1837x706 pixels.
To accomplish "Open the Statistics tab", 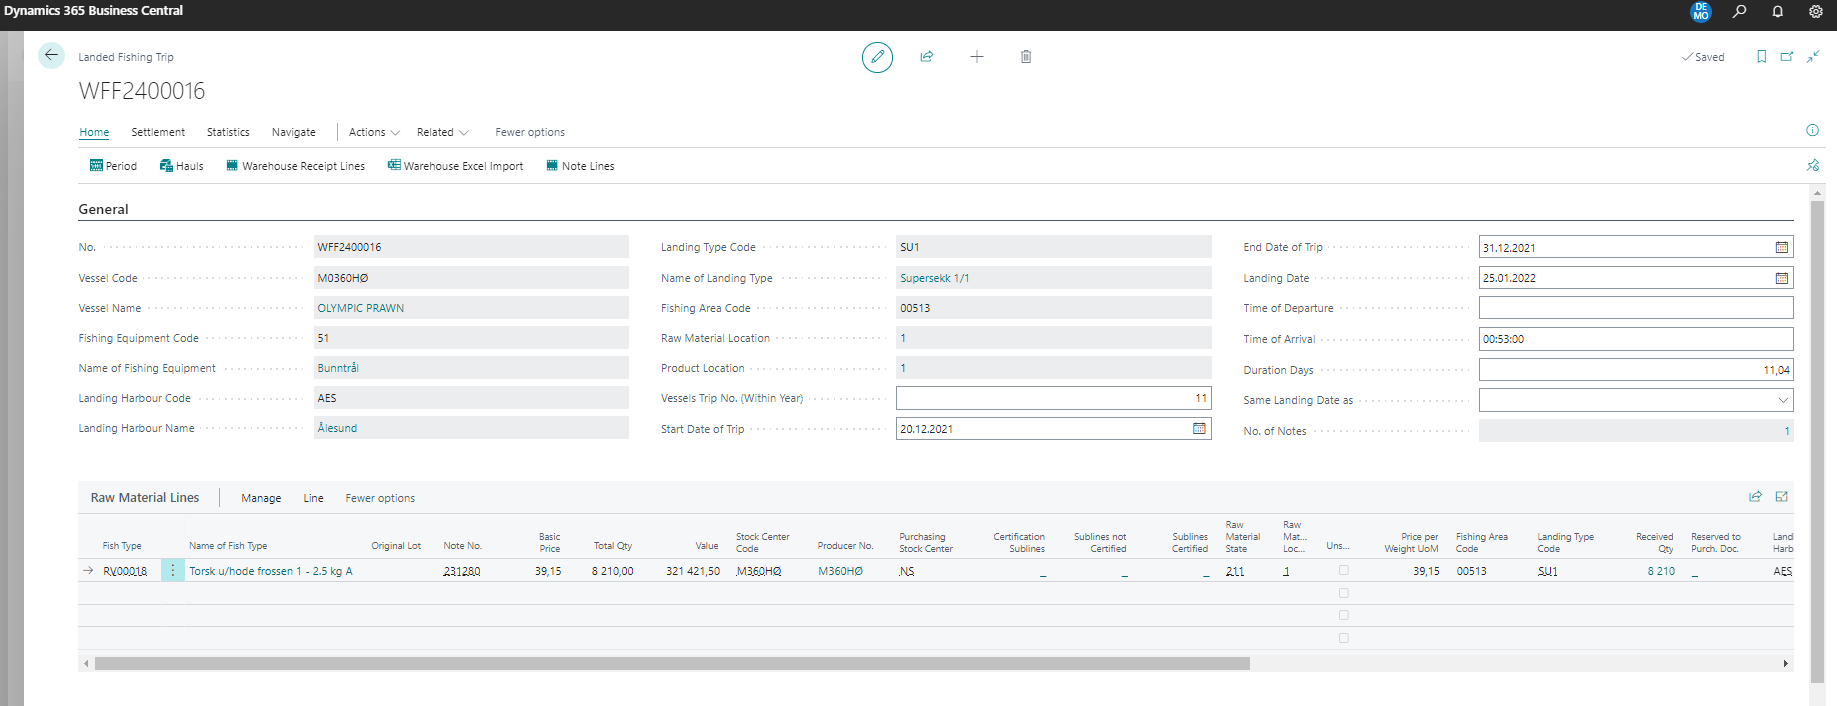I will (x=228, y=132).
